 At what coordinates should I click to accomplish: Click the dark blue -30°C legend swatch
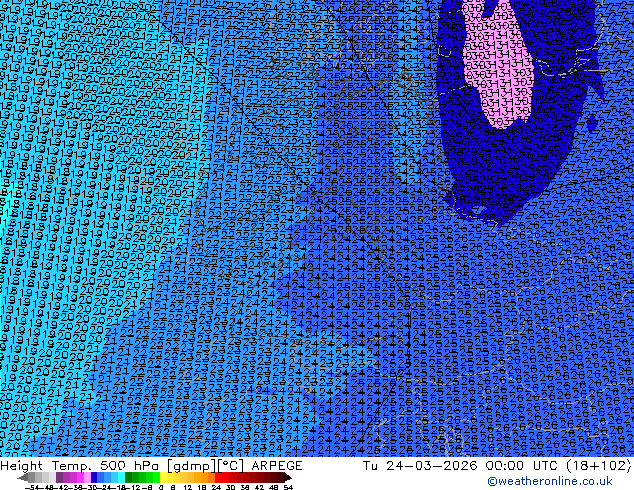94,477
